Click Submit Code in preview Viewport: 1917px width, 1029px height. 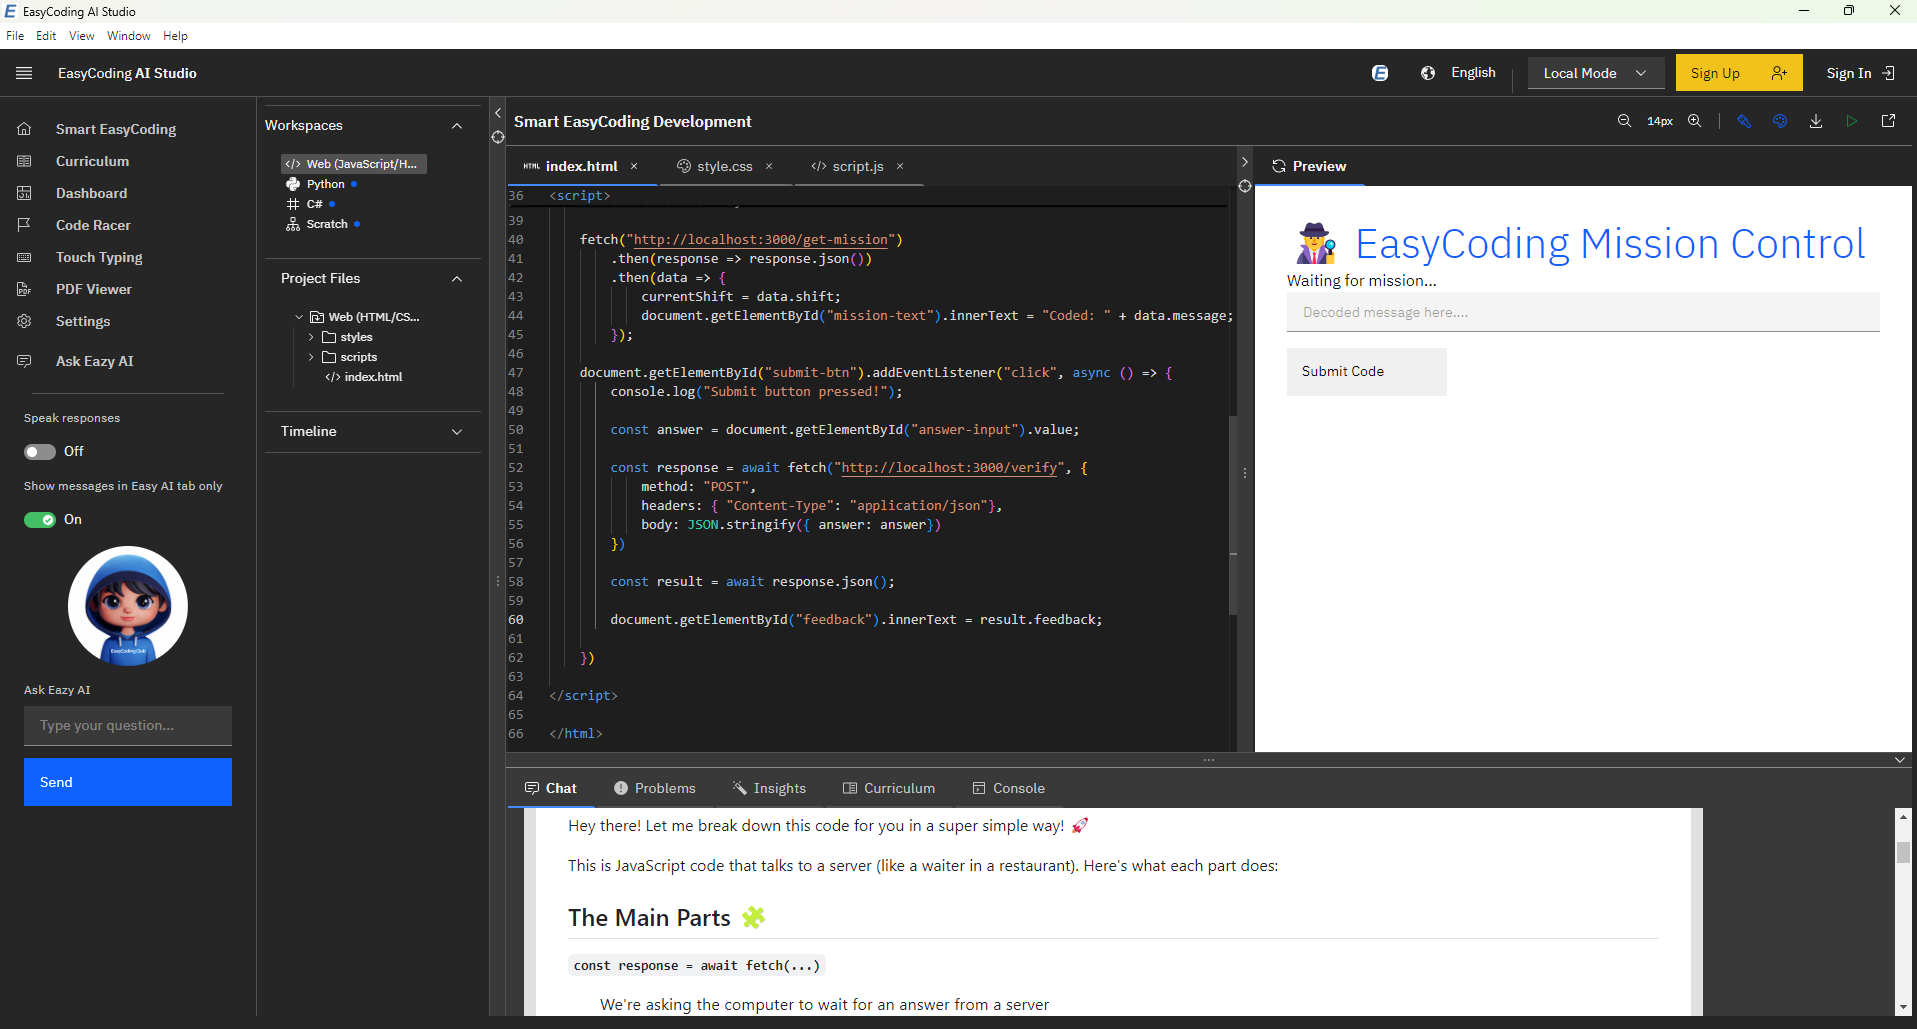[x=1366, y=372]
